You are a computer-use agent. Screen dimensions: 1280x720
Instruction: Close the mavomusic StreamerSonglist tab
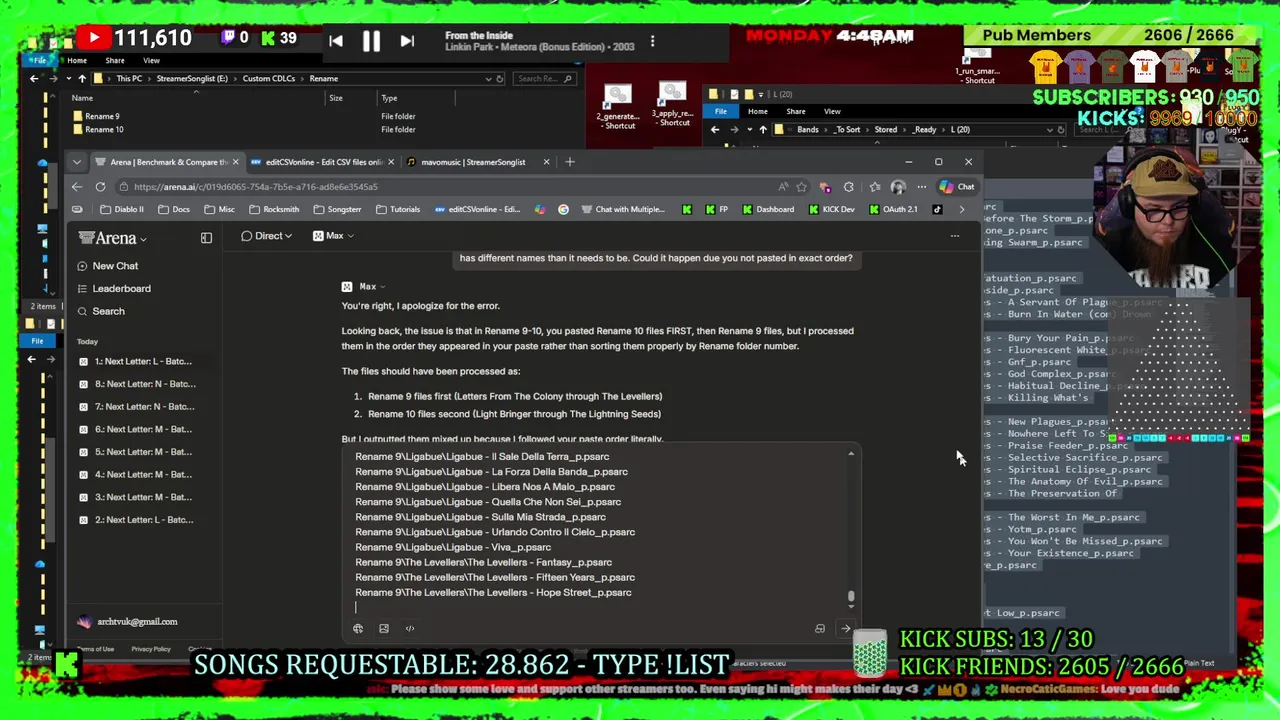point(546,162)
